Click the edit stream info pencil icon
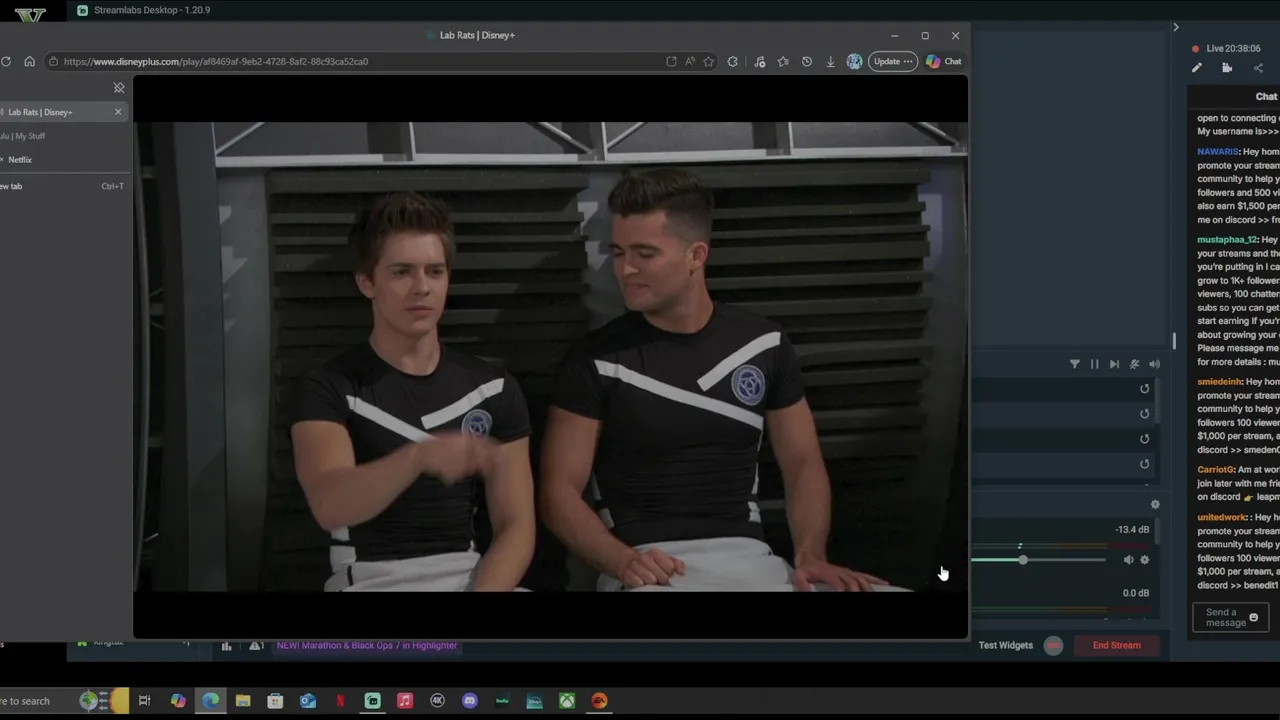This screenshot has width=1280, height=720. pos(1197,68)
